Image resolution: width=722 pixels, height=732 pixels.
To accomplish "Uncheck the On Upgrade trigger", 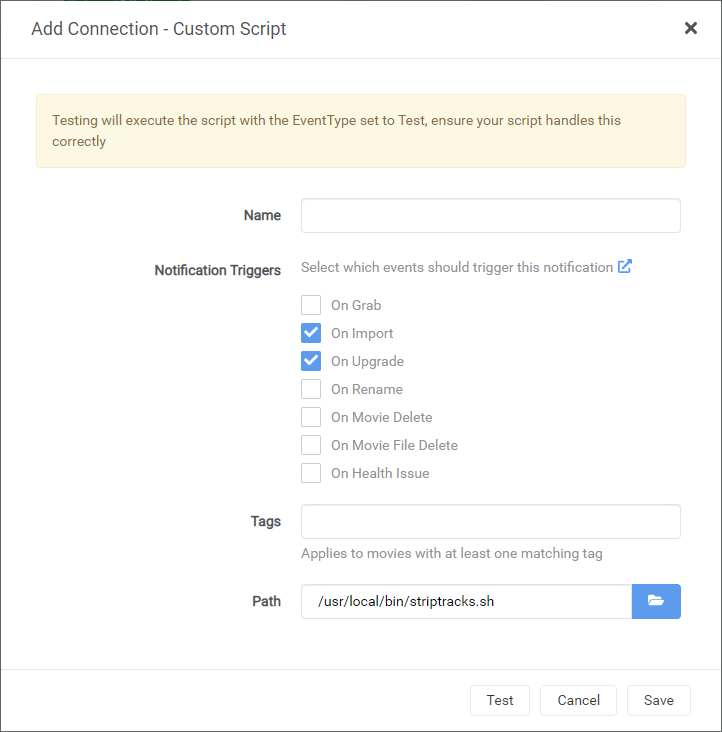I will (x=311, y=361).
